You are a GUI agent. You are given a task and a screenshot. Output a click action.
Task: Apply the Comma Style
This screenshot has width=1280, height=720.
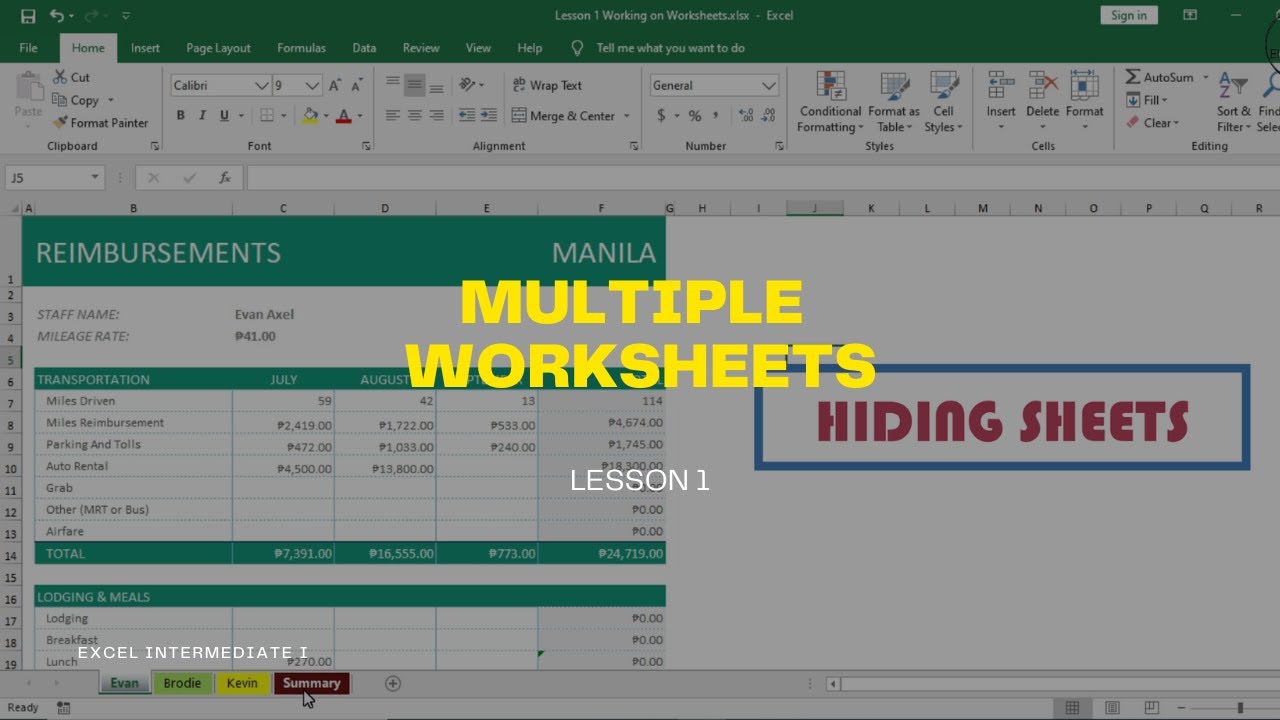pos(717,116)
